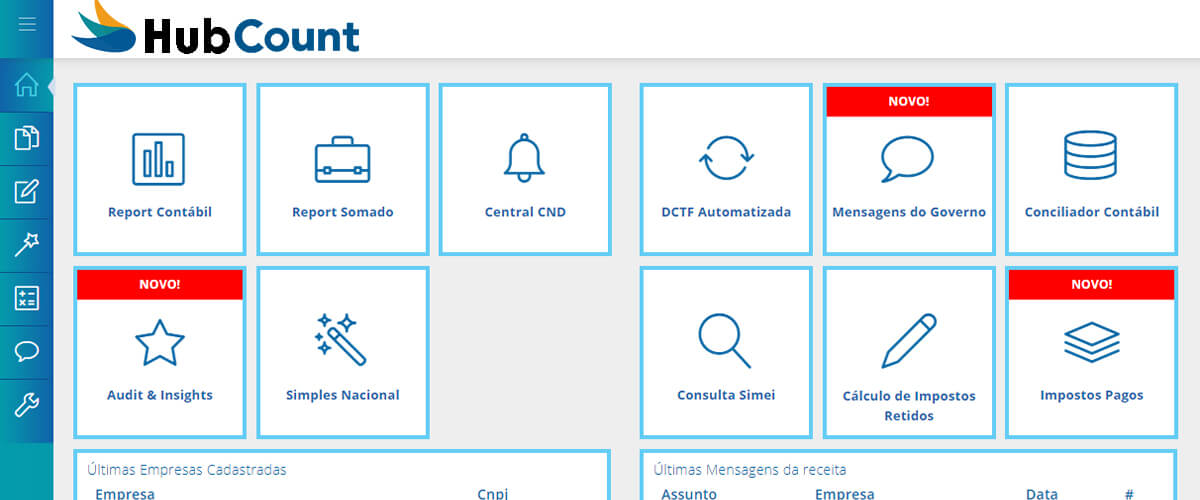Click NOVO! banner on Impostos Pagos
This screenshot has height=500, width=1200.
pos(1091,284)
